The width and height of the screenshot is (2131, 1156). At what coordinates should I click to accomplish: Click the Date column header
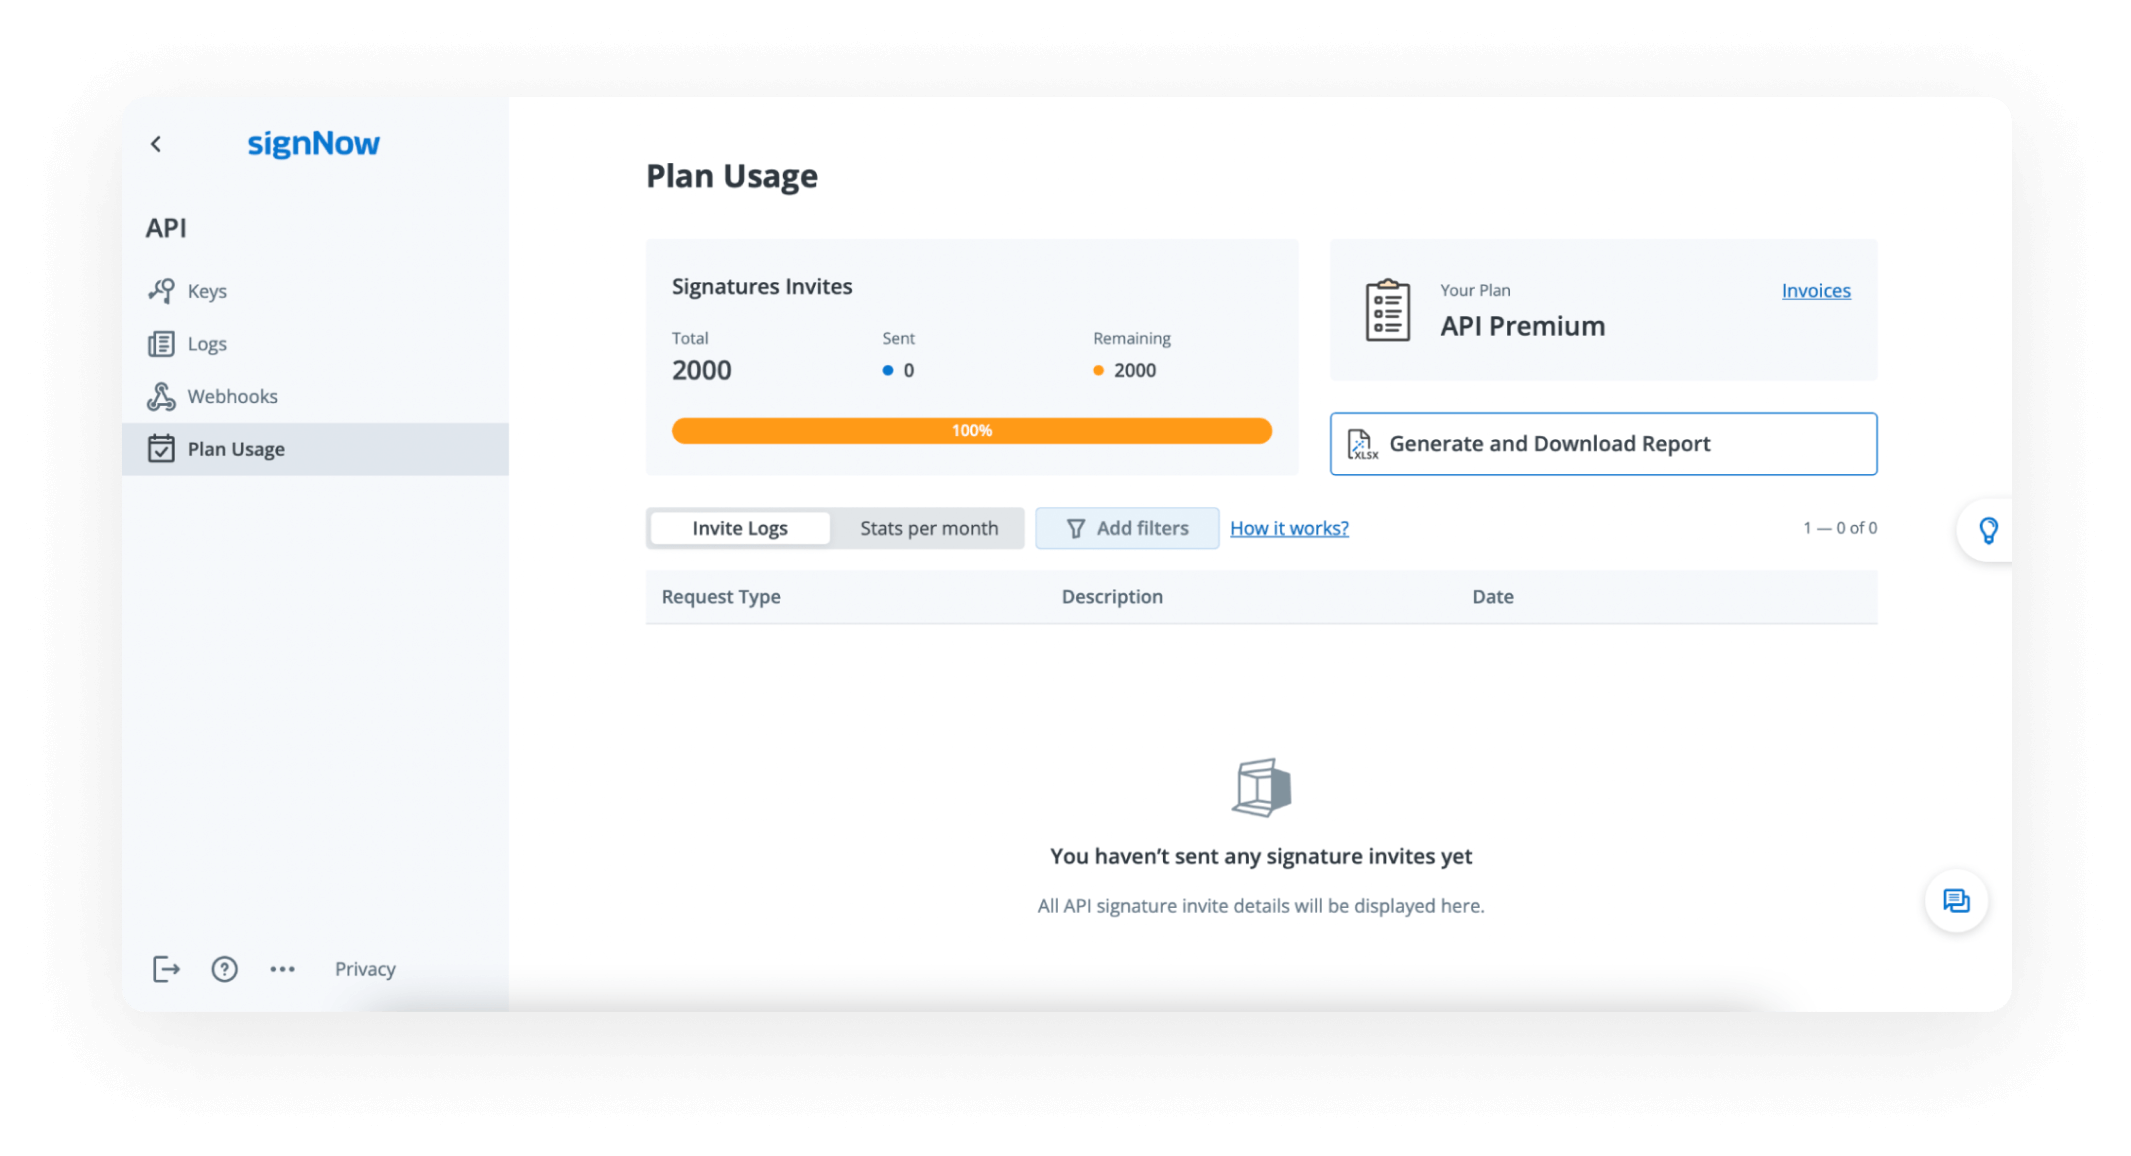[x=1492, y=597]
